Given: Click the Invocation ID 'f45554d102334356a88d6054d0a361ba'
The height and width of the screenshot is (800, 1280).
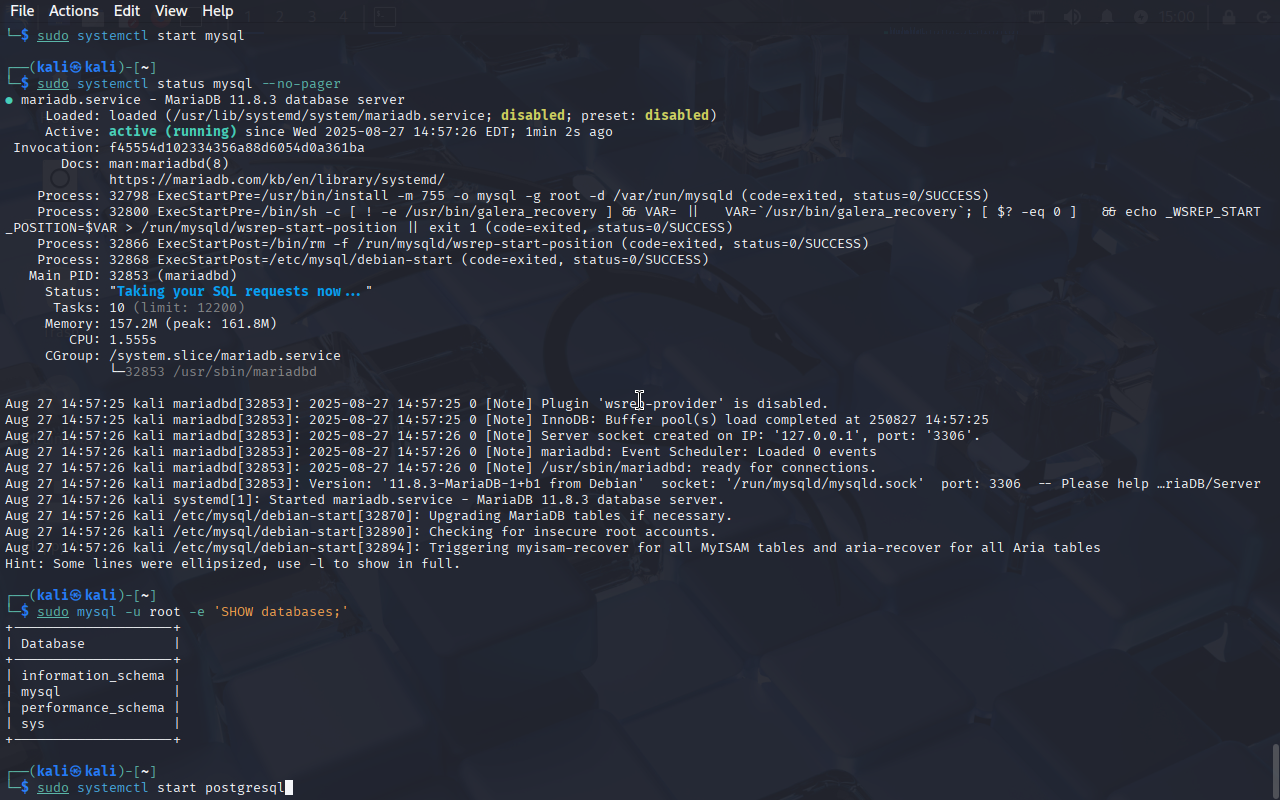Looking at the screenshot, I should coord(237,148).
